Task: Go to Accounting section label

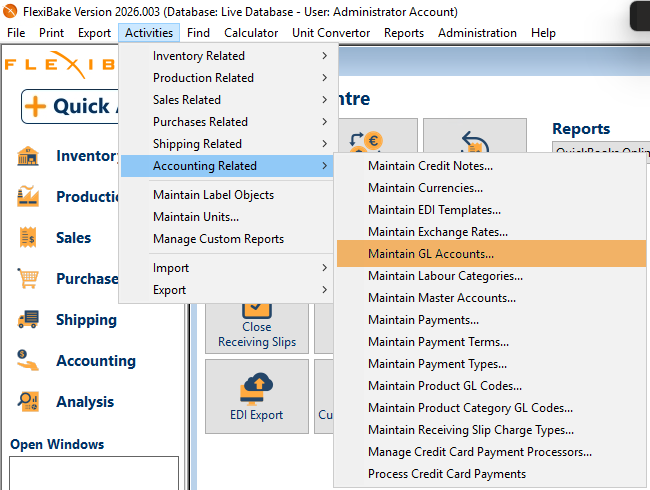Action: [x=96, y=361]
